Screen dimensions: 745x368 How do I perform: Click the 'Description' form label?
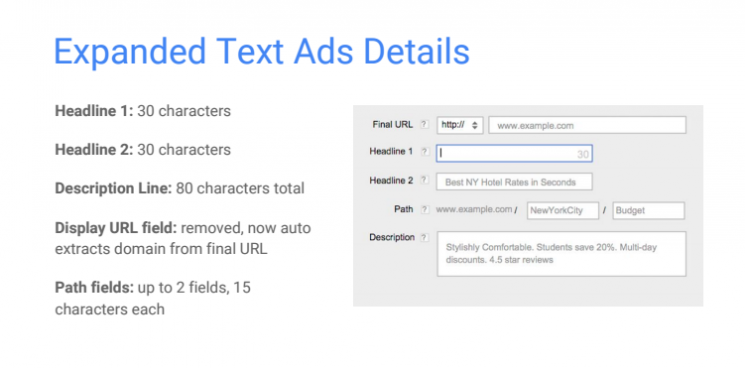pos(392,237)
